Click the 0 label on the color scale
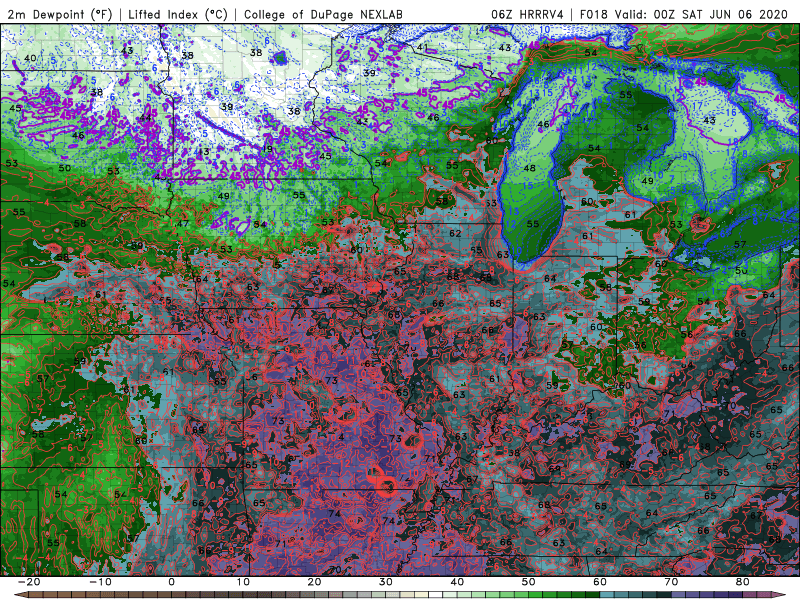 tap(171, 582)
